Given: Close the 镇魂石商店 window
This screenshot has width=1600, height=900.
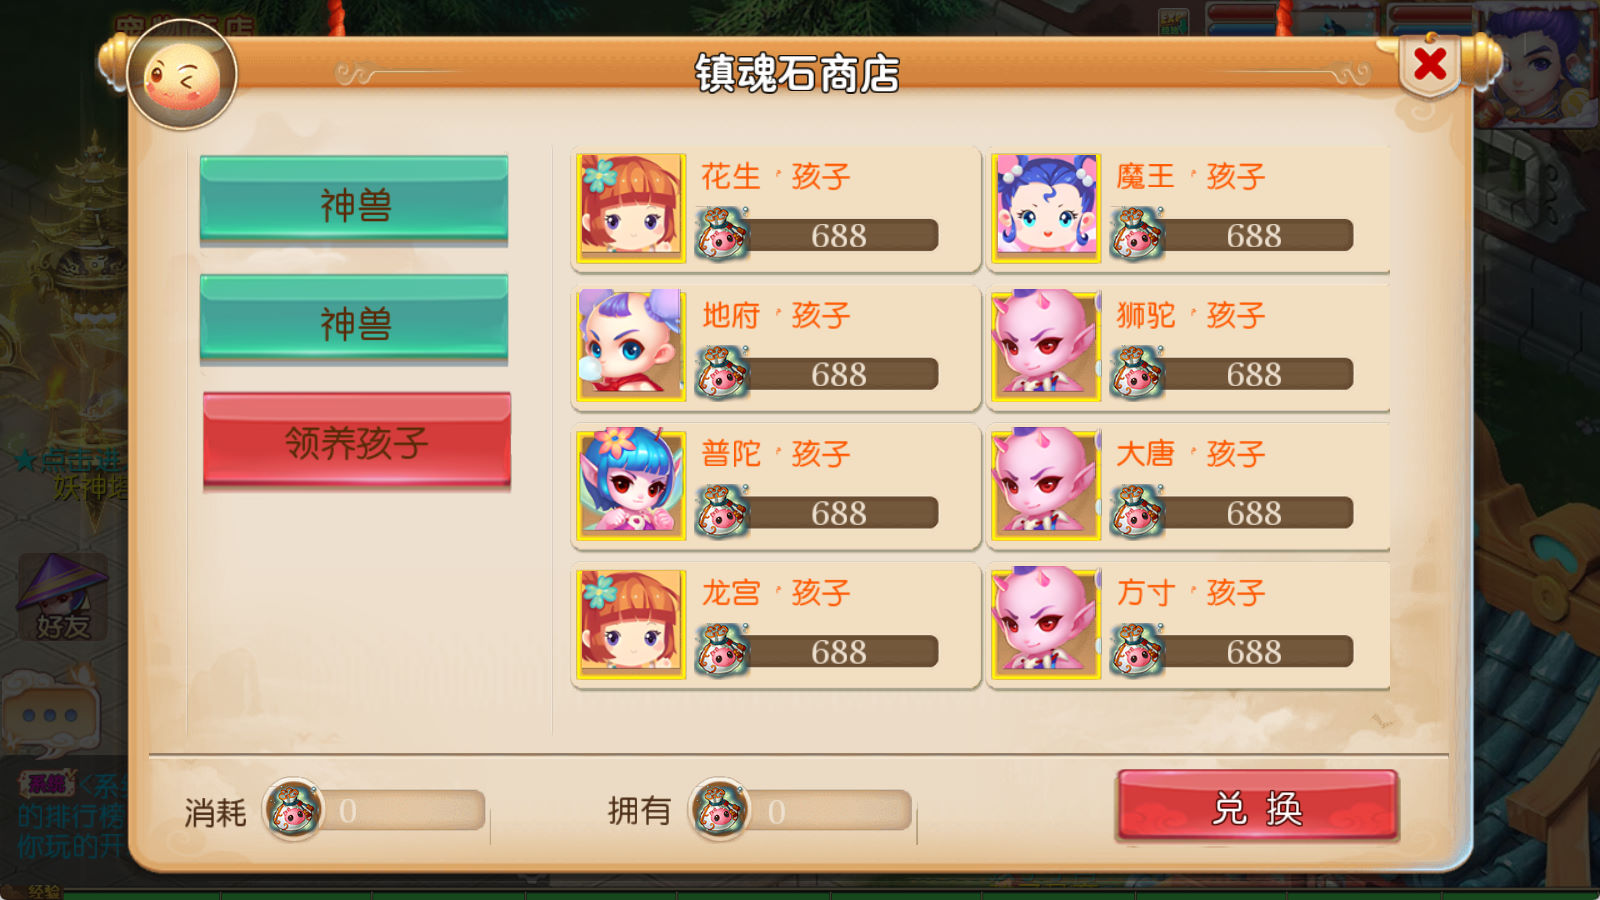Looking at the screenshot, I should click(x=1430, y=65).
